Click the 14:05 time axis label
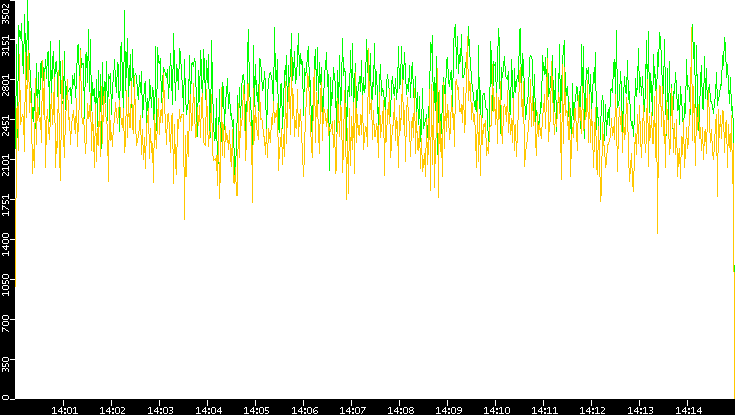735x415 pixels. pyautogui.click(x=256, y=410)
